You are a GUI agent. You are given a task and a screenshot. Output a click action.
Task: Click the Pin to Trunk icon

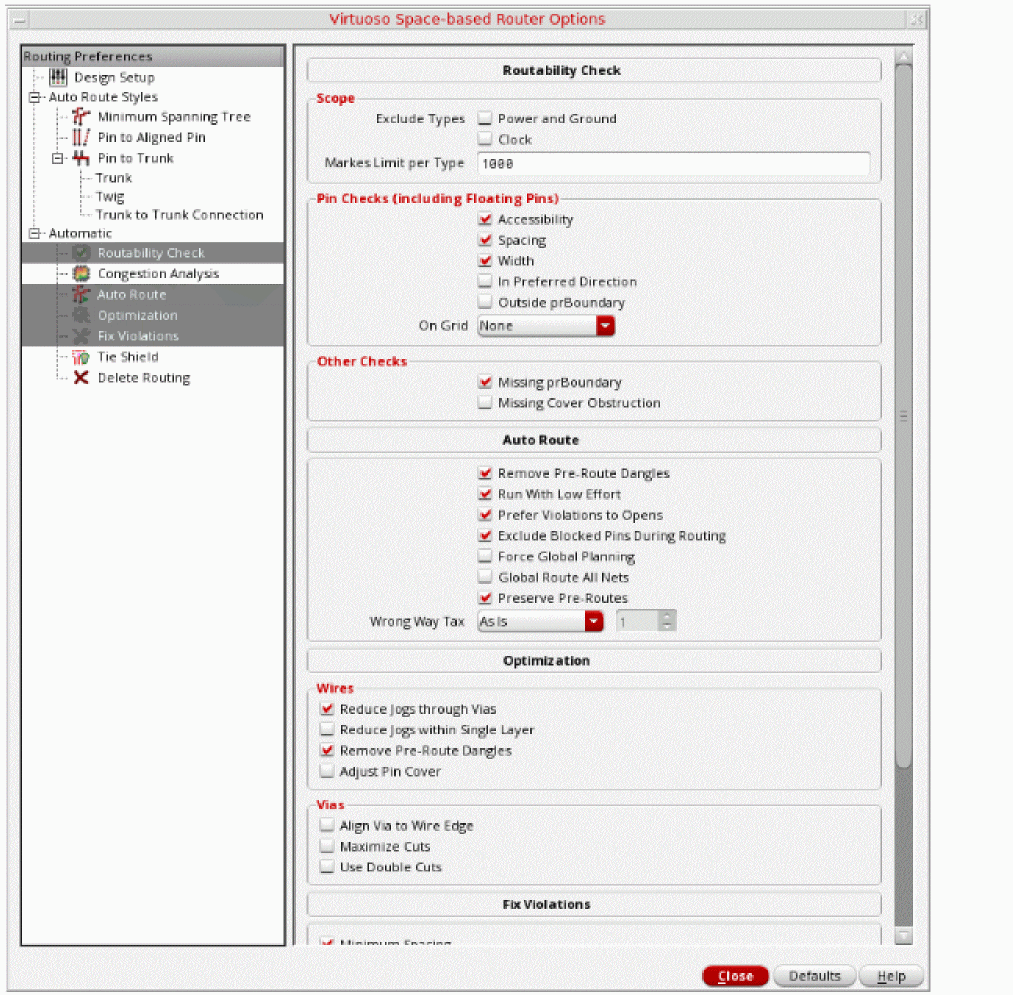pos(81,158)
